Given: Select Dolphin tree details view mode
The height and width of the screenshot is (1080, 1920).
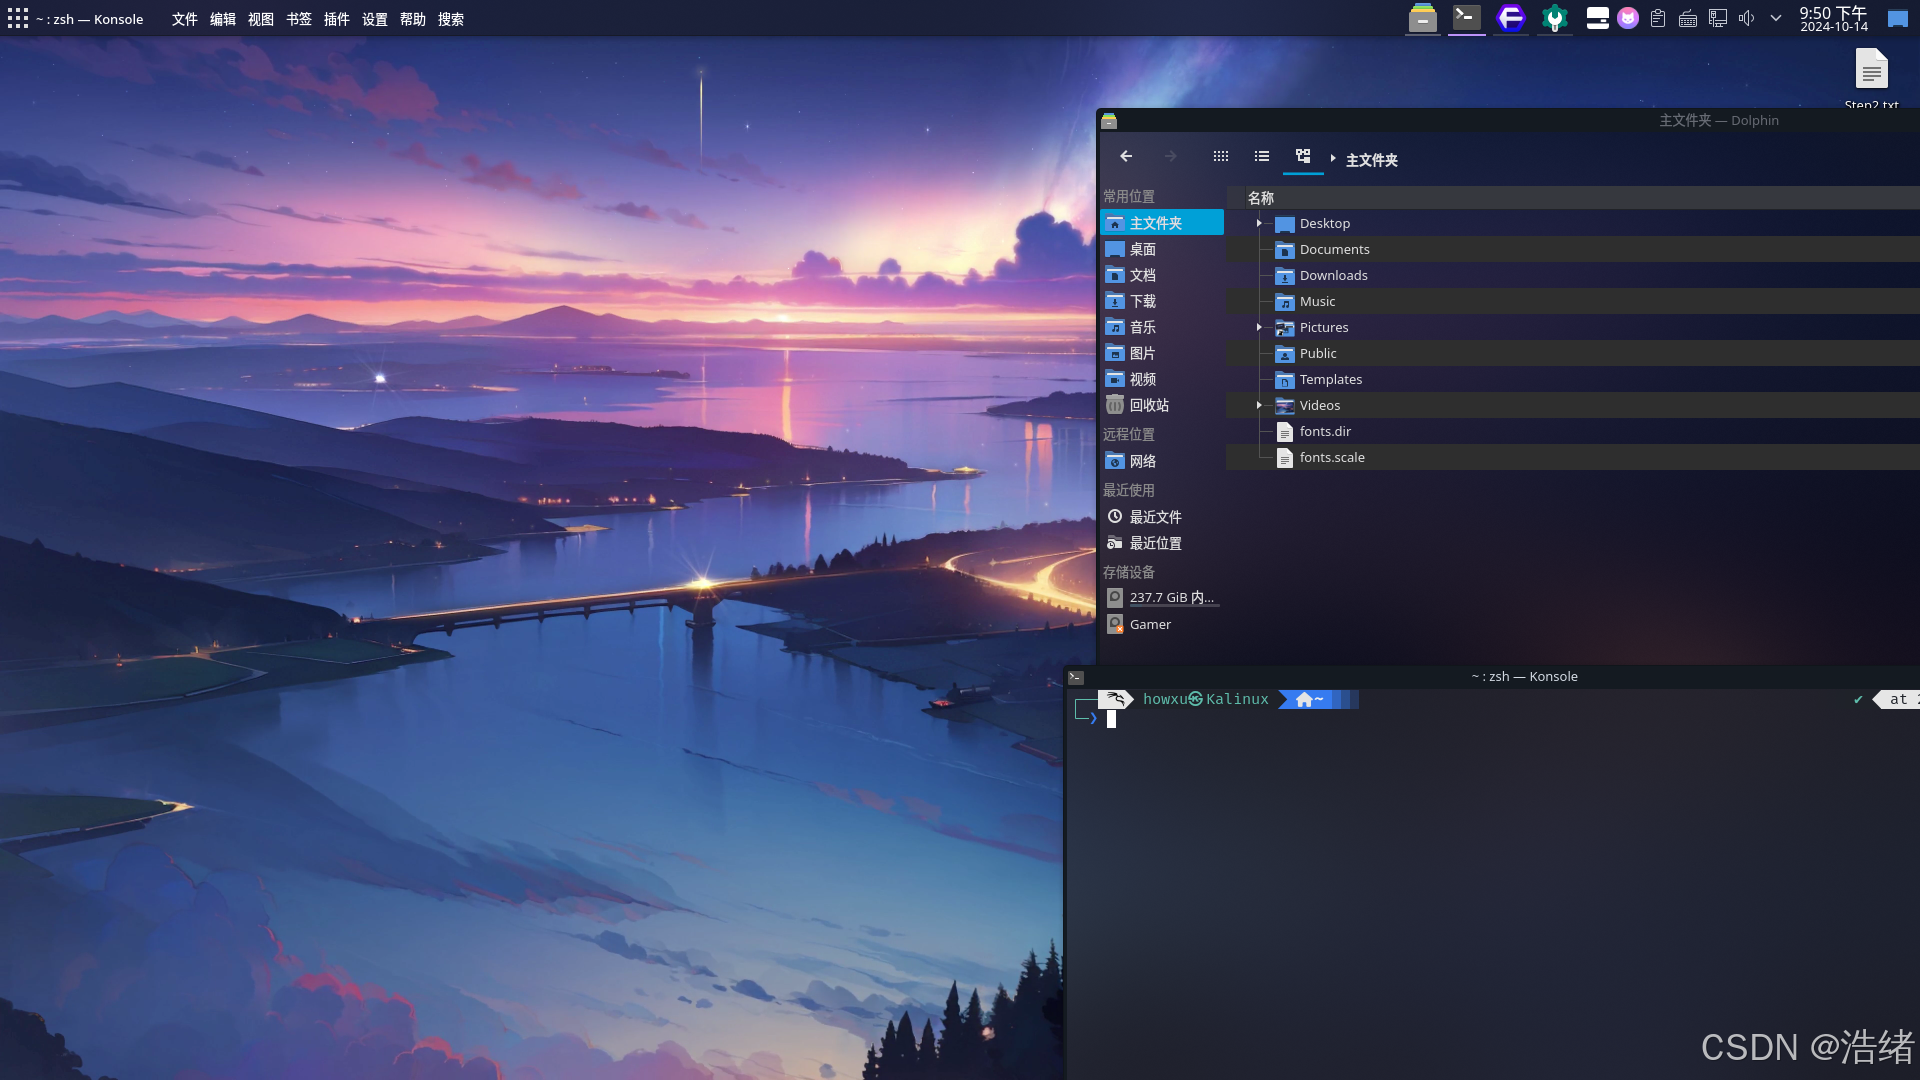Looking at the screenshot, I should tap(1303, 156).
